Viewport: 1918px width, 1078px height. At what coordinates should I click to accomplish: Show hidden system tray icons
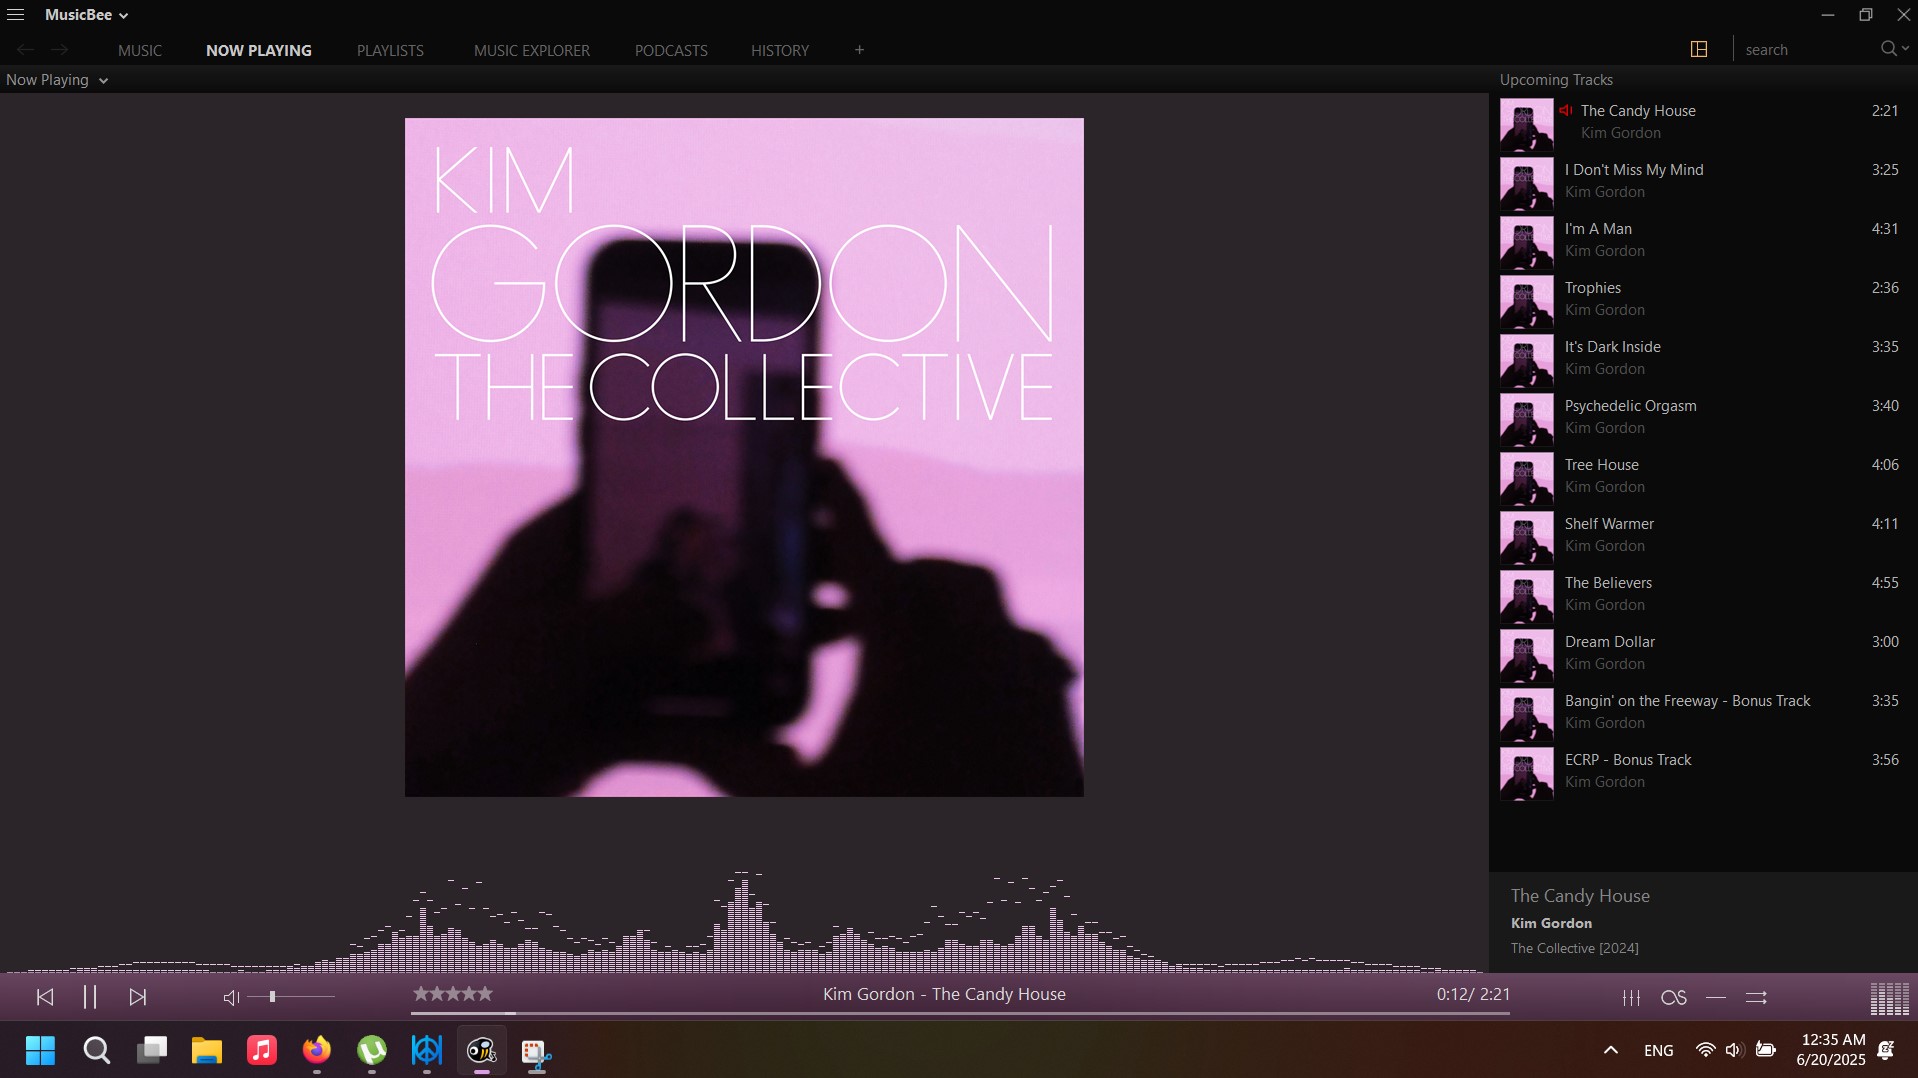tap(1611, 1050)
